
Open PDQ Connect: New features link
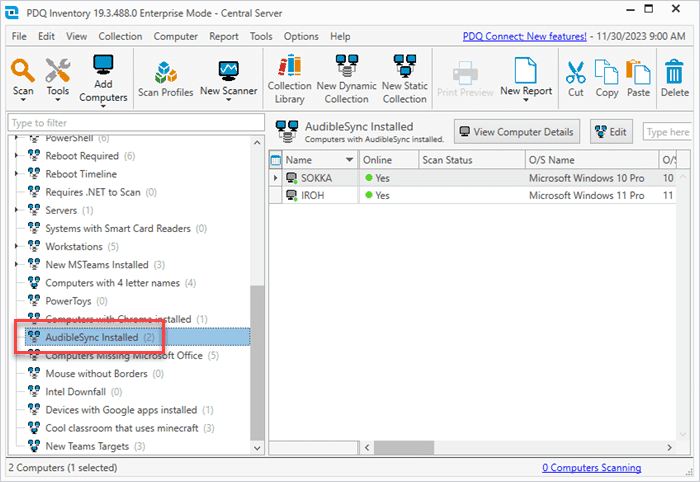(x=525, y=36)
